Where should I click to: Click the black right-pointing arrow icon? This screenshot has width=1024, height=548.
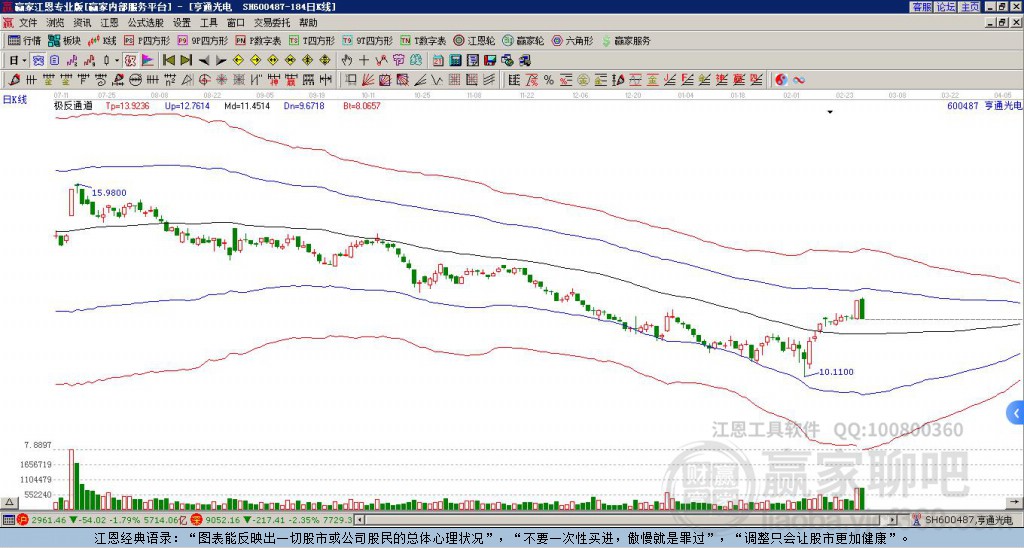click(221, 61)
